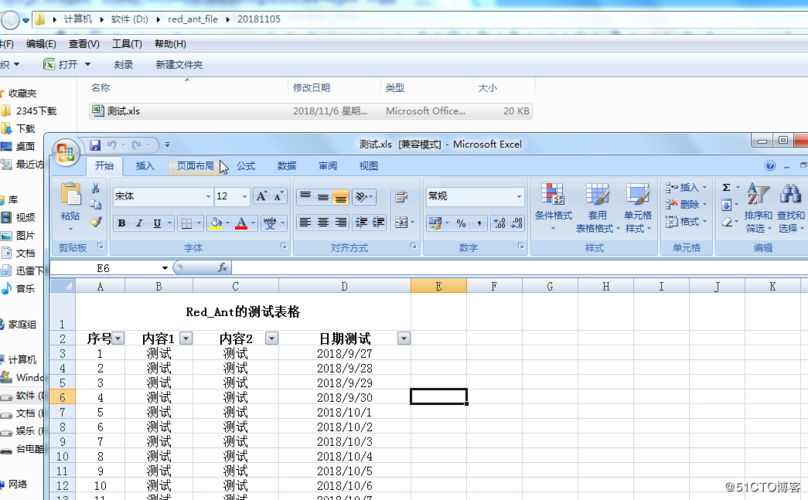Open 工具(T) menu in Explorer window
This screenshot has height=500, width=808.
pyautogui.click(x=127, y=44)
